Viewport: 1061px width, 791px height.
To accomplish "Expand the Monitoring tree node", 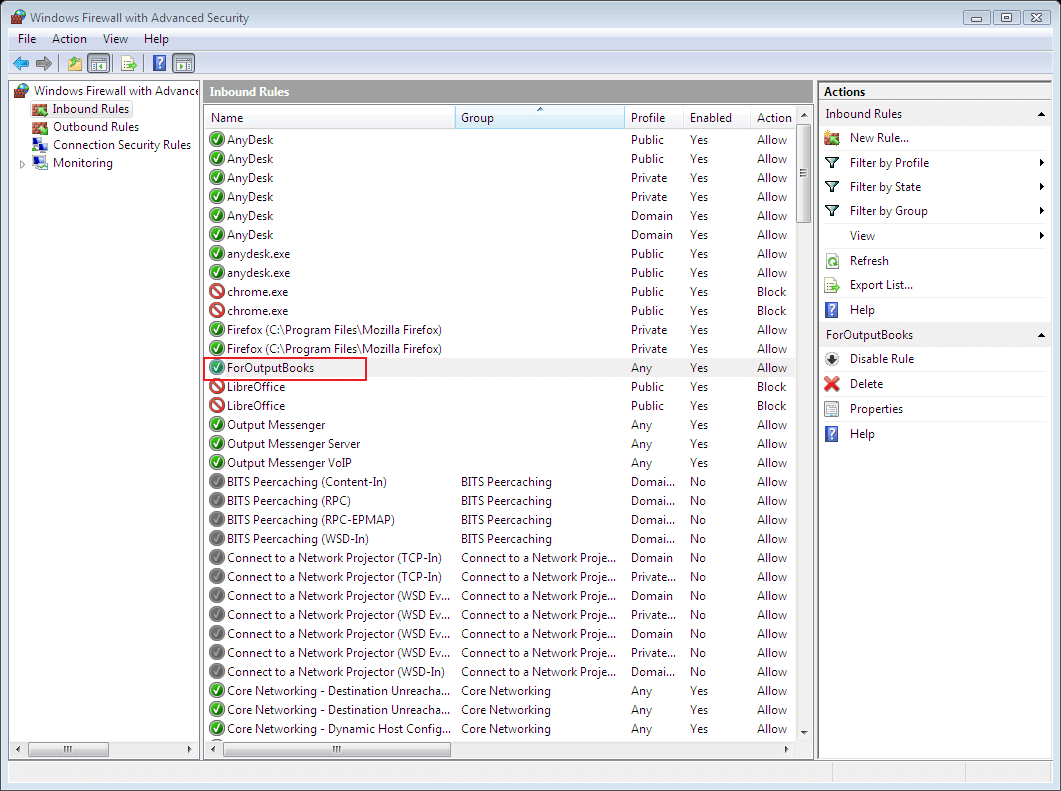I will [22, 164].
